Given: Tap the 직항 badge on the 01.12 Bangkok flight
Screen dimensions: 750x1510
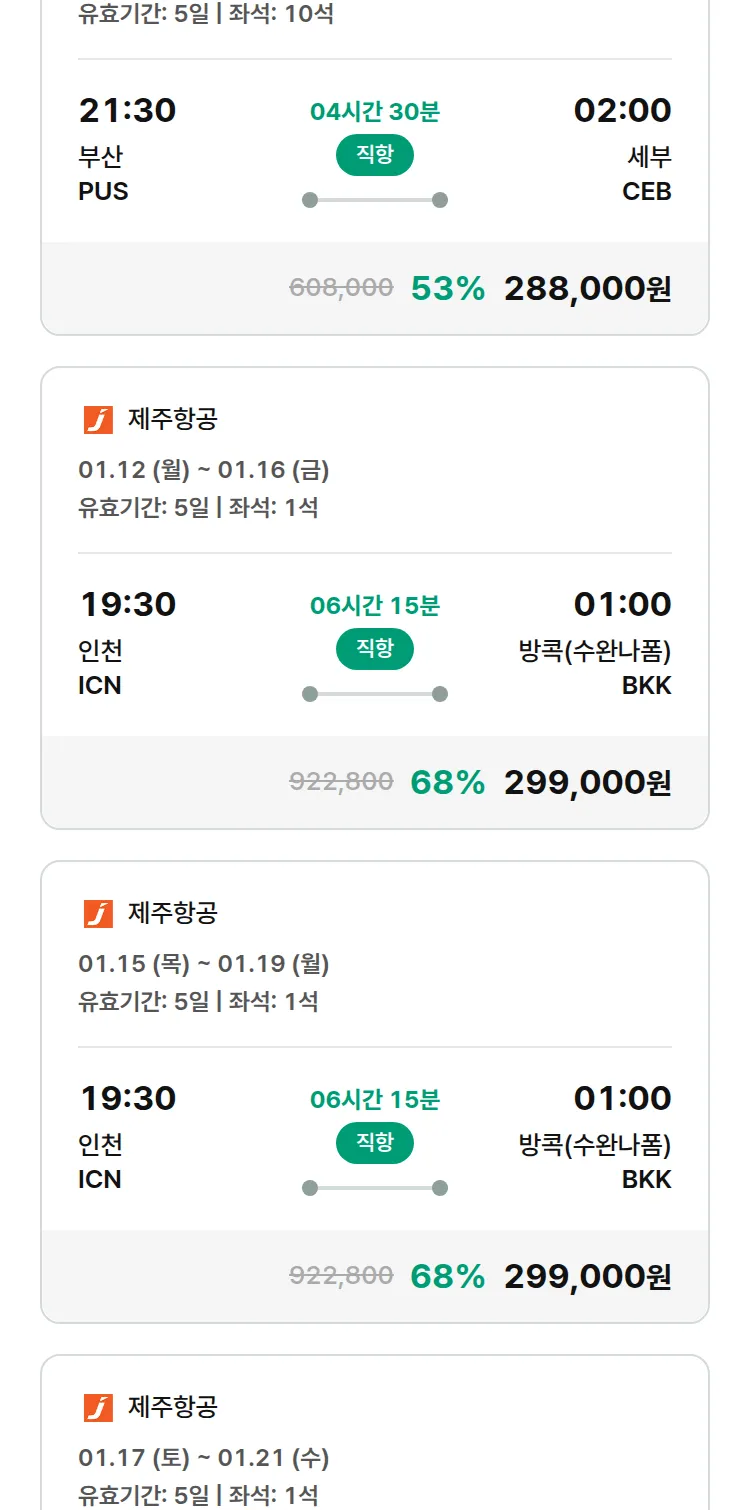Looking at the screenshot, I should (374, 649).
